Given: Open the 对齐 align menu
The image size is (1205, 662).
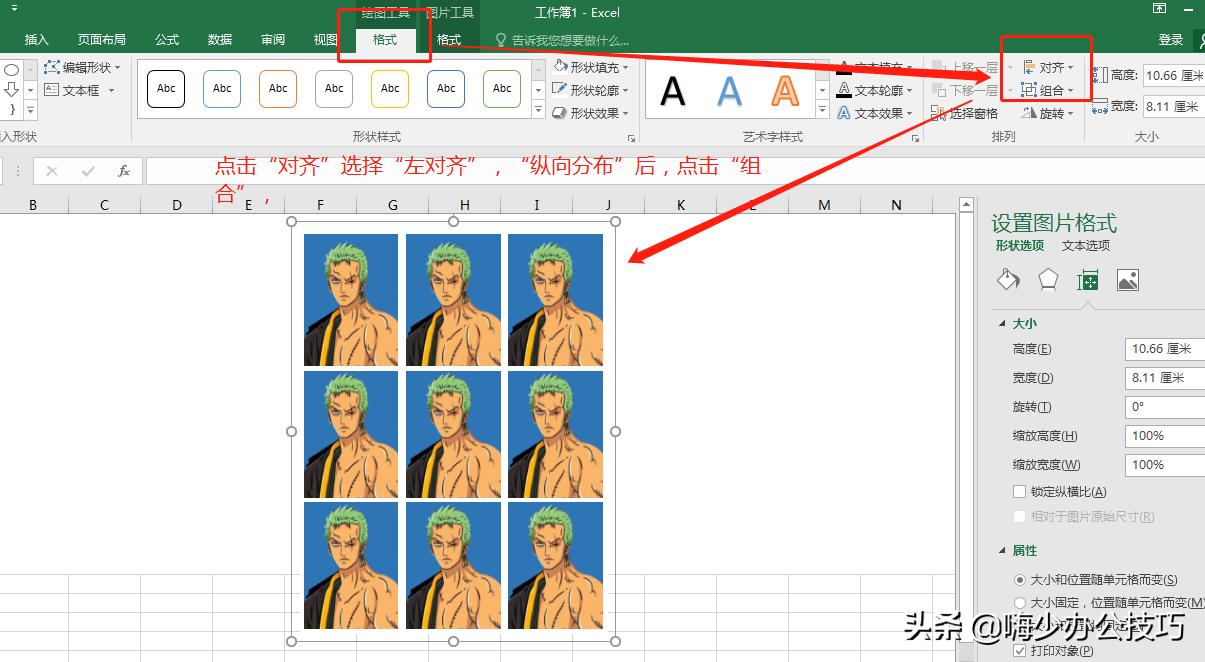Looking at the screenshot, I should coord(1048,67).
